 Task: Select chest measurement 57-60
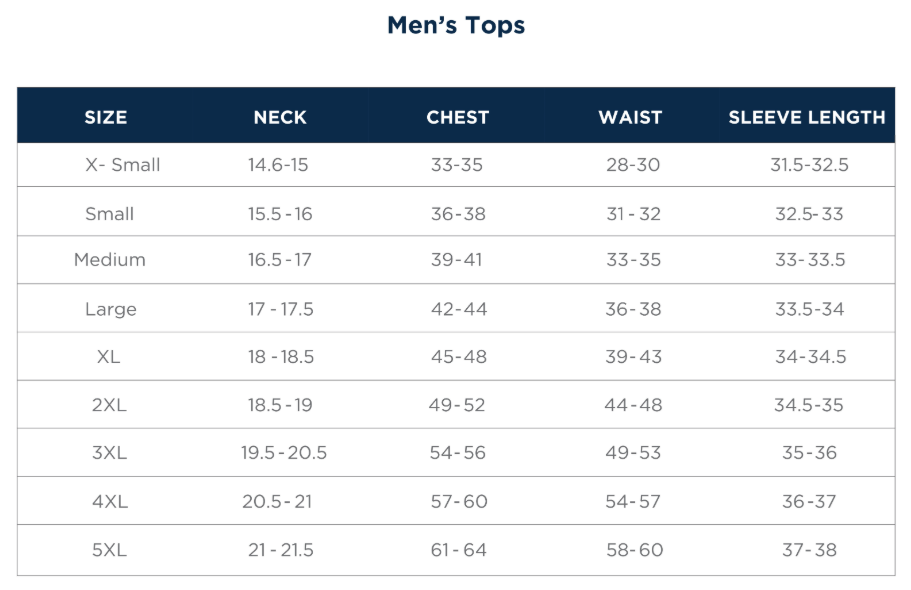(459, 501)
